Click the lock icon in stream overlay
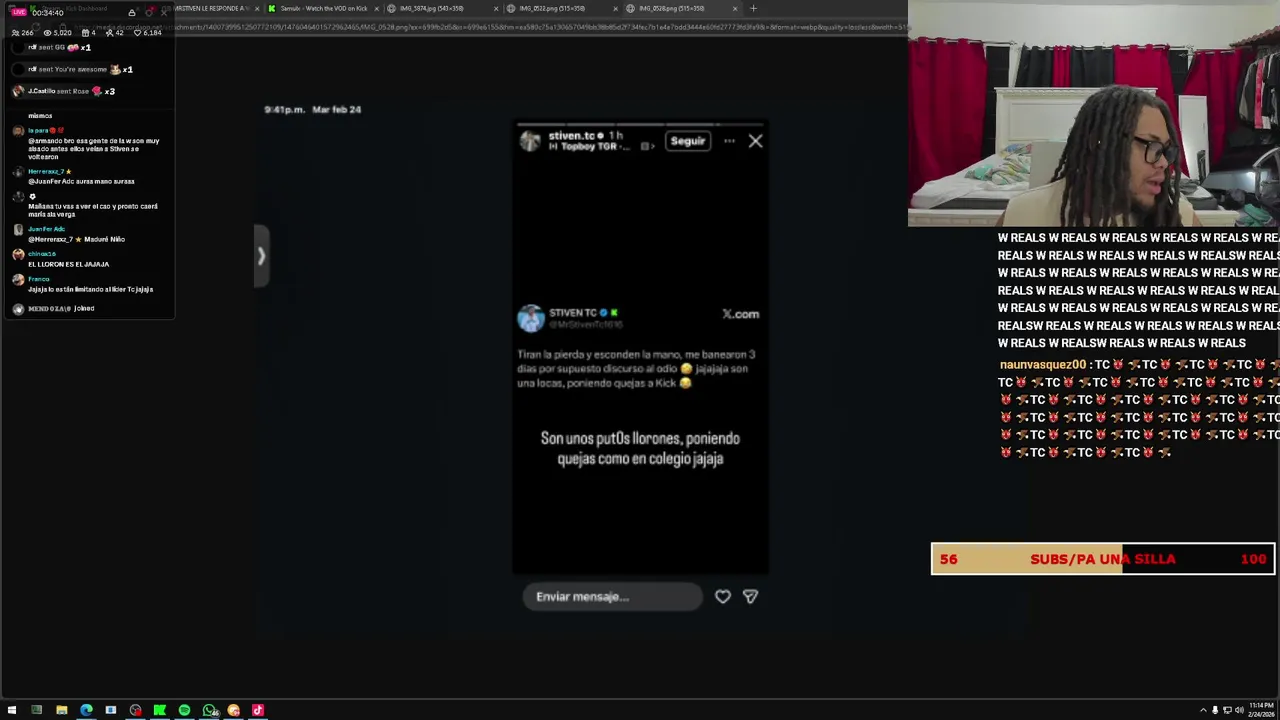This screenshot has height=720, width=1280. pos(131,12)
